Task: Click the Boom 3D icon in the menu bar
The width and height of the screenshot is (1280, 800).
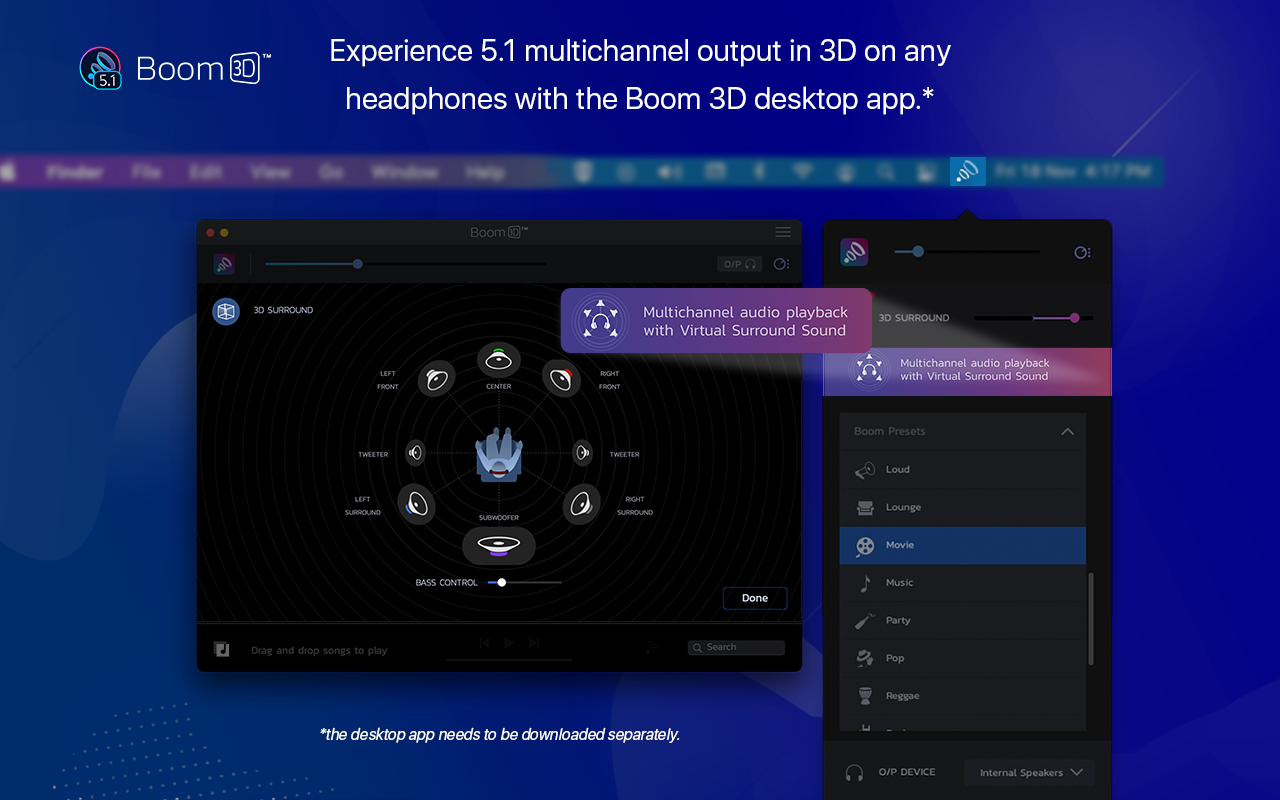Action: (x=967, y=171)
